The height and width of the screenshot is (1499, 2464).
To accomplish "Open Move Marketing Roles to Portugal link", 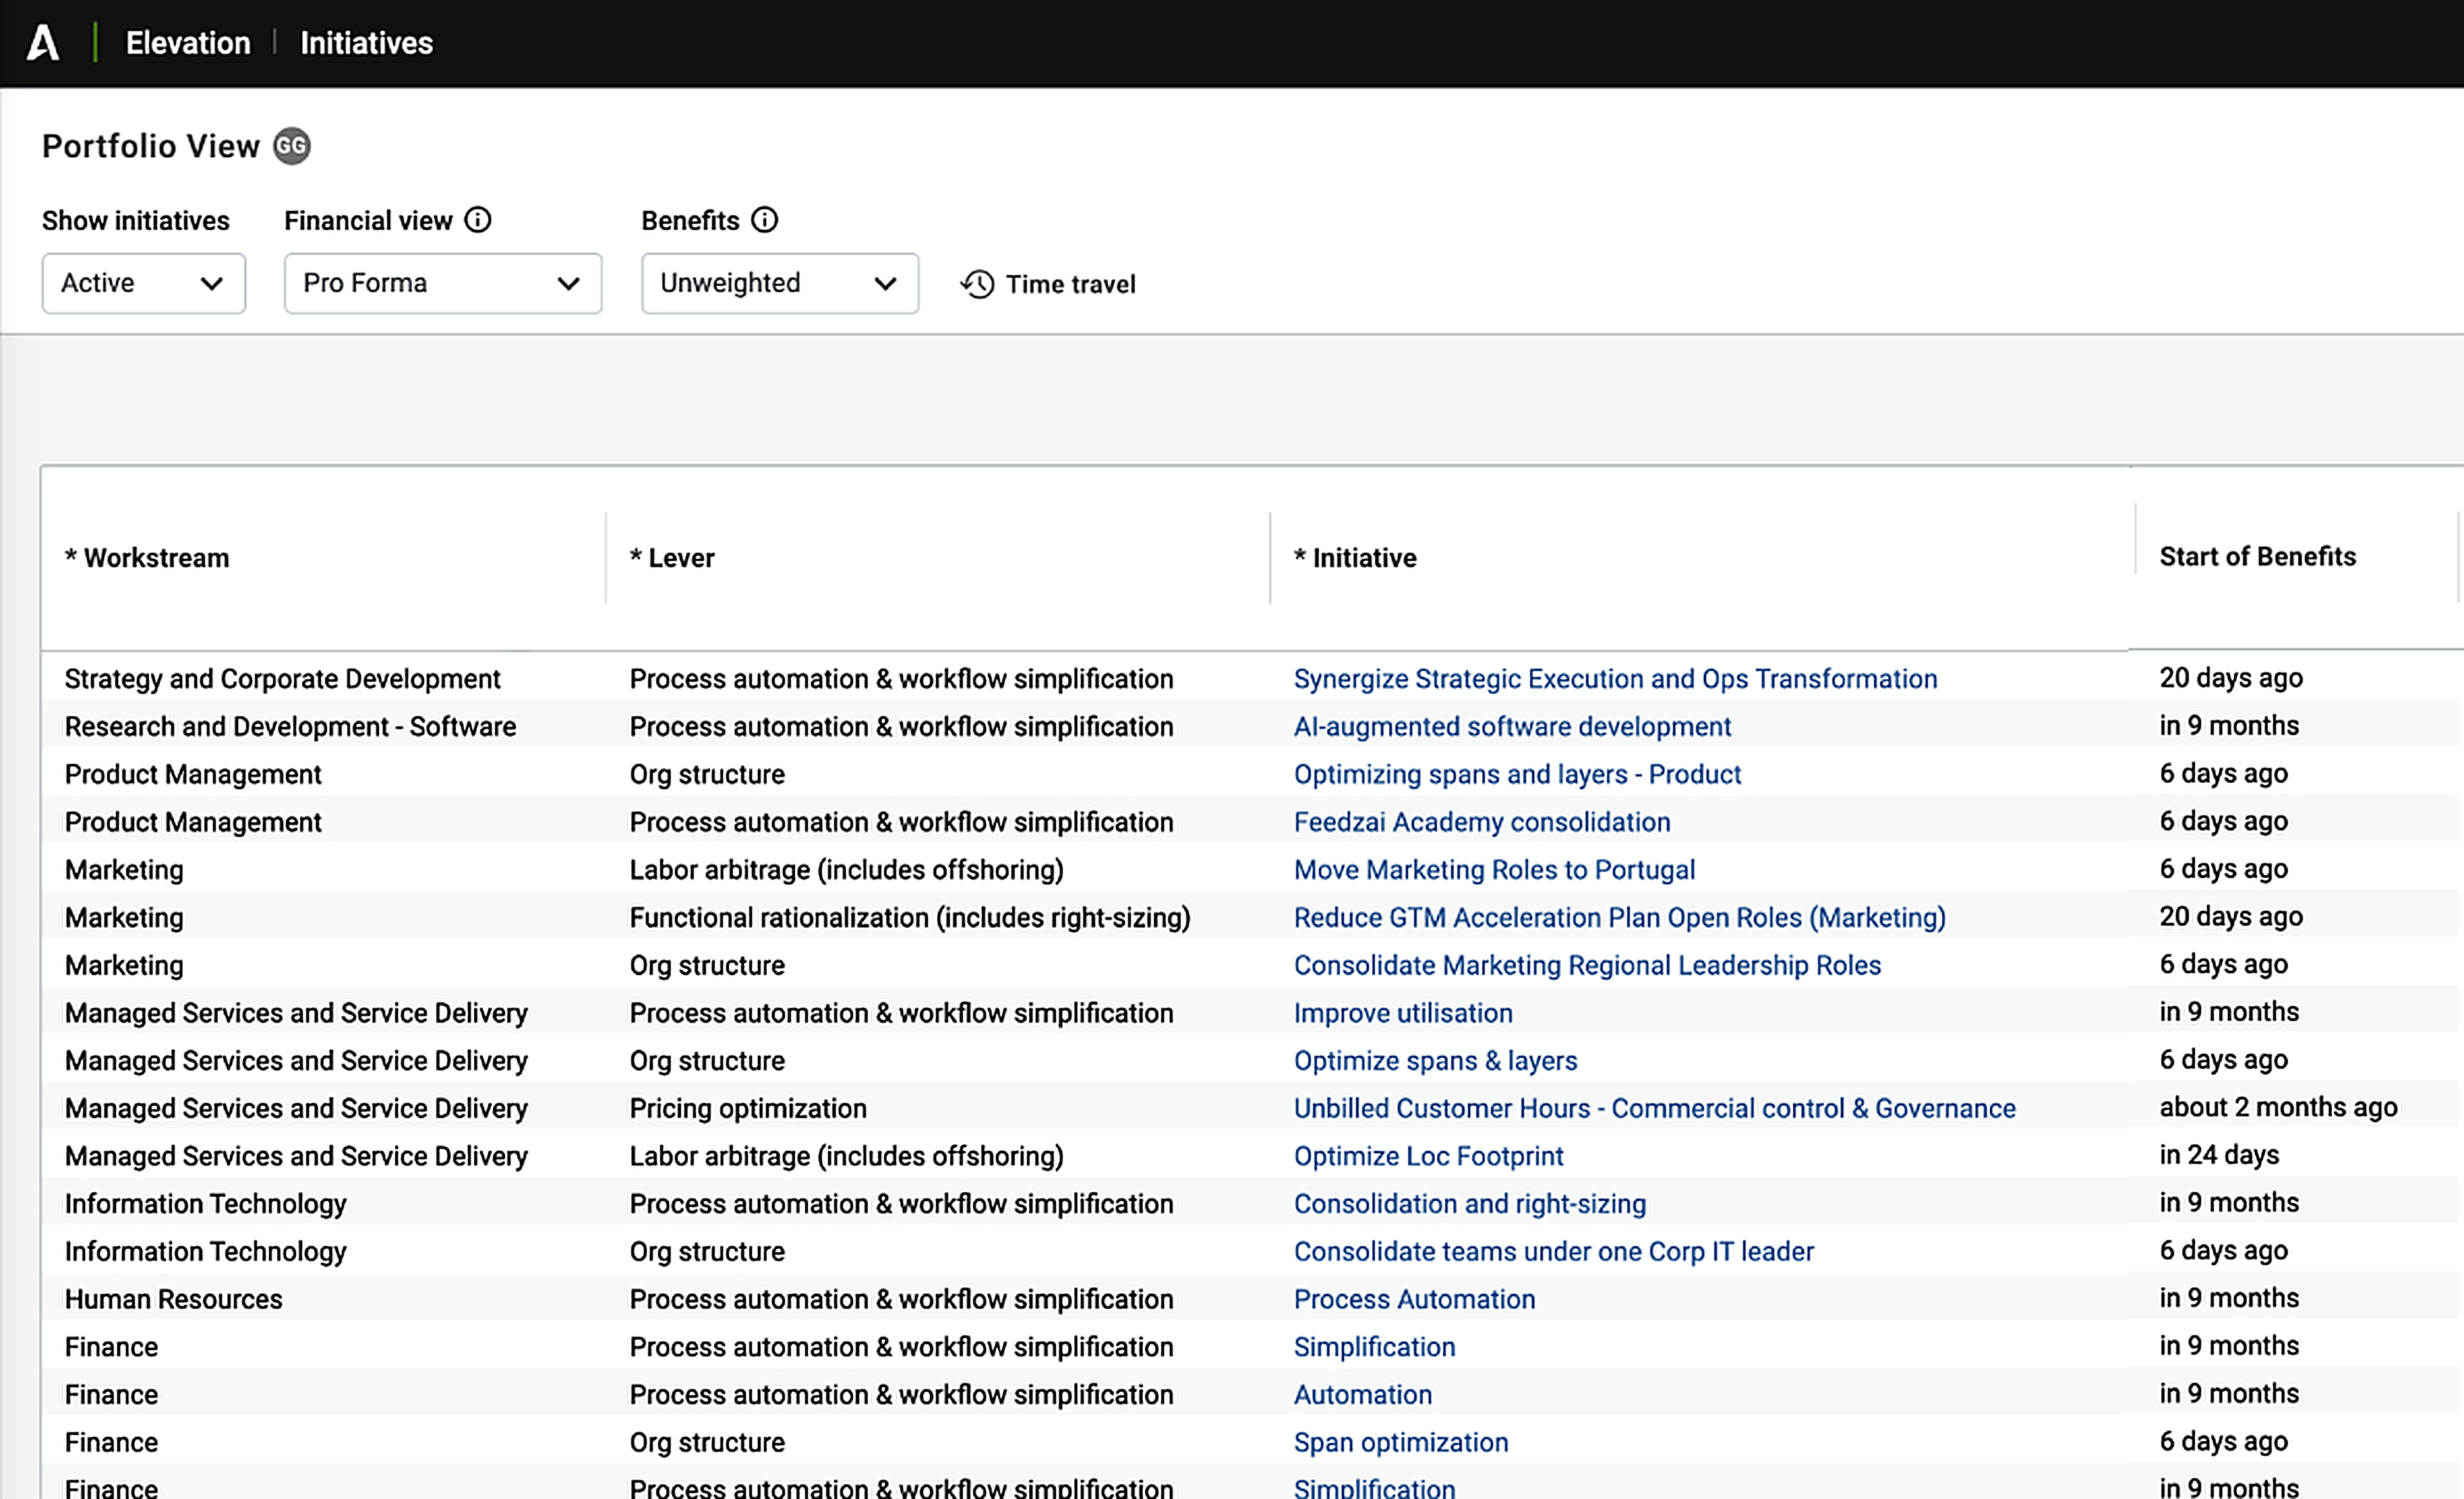I will click(1494, 869).
